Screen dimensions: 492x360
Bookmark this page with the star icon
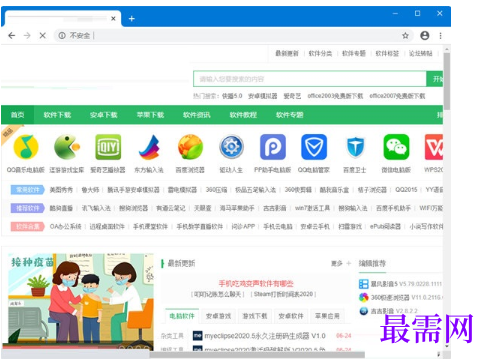(405, 35)
